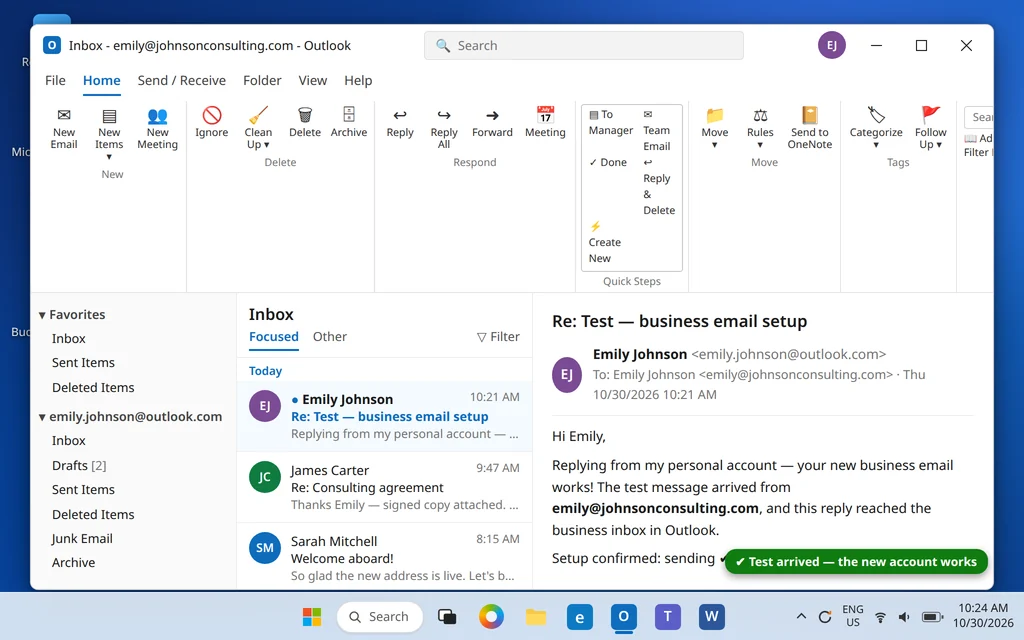This screenshot has height=640, width=1024.
Task: Run the To Manager quick step
Action: click(611, 122)
